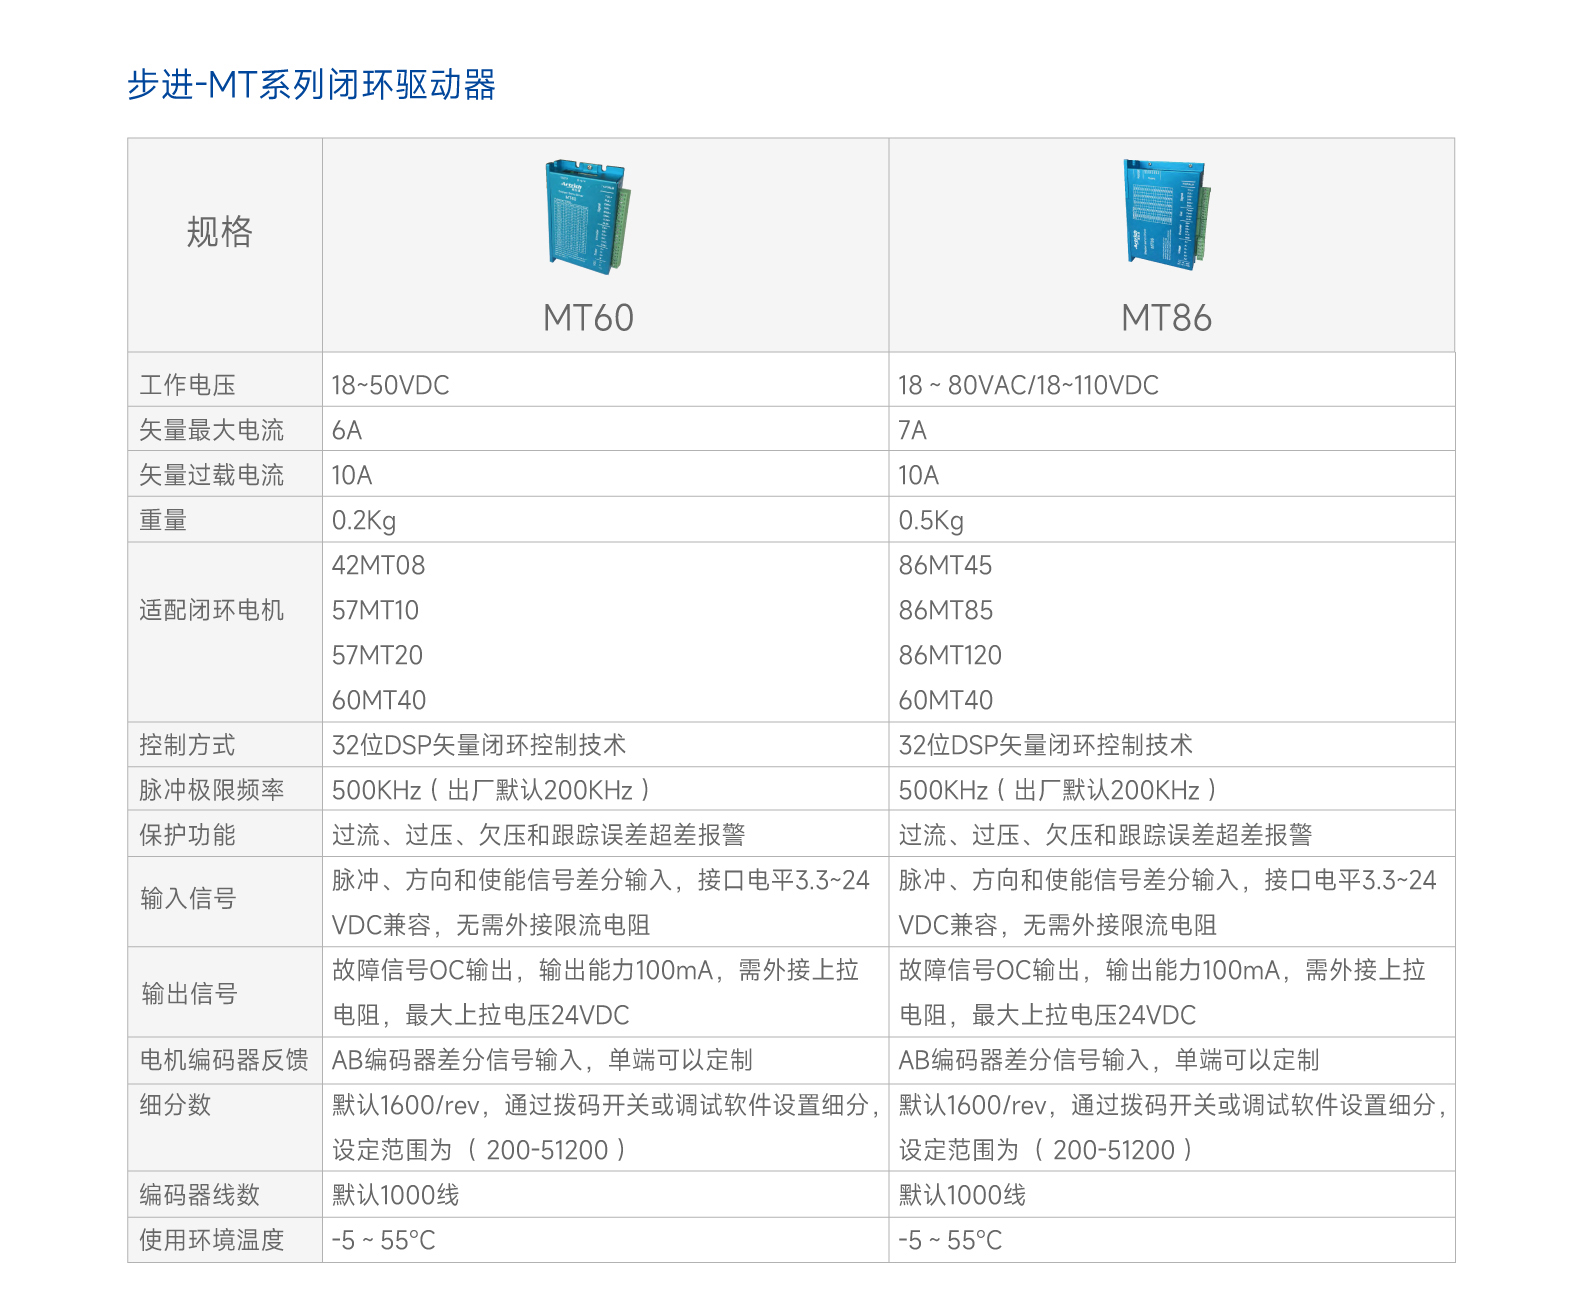The height and width of the screenshot is (1297, 1580).
Task: Click the 86MT120 motor model
Action: click(950, 655)
